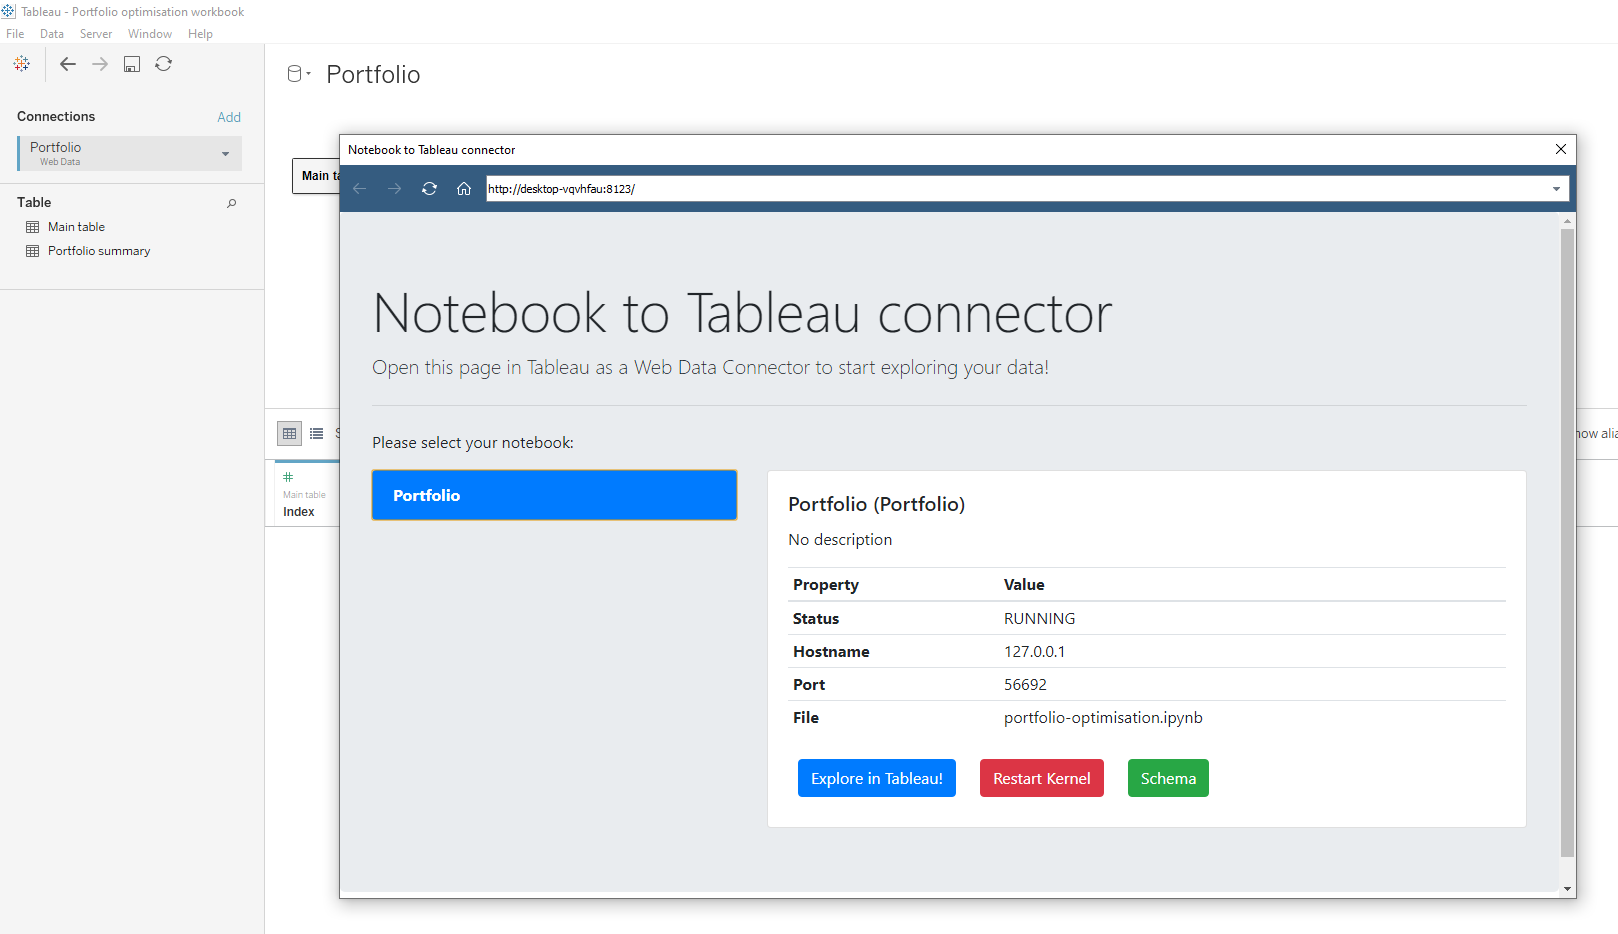Refresh the data source from the Tableau toolbar

tap(164, 64)
